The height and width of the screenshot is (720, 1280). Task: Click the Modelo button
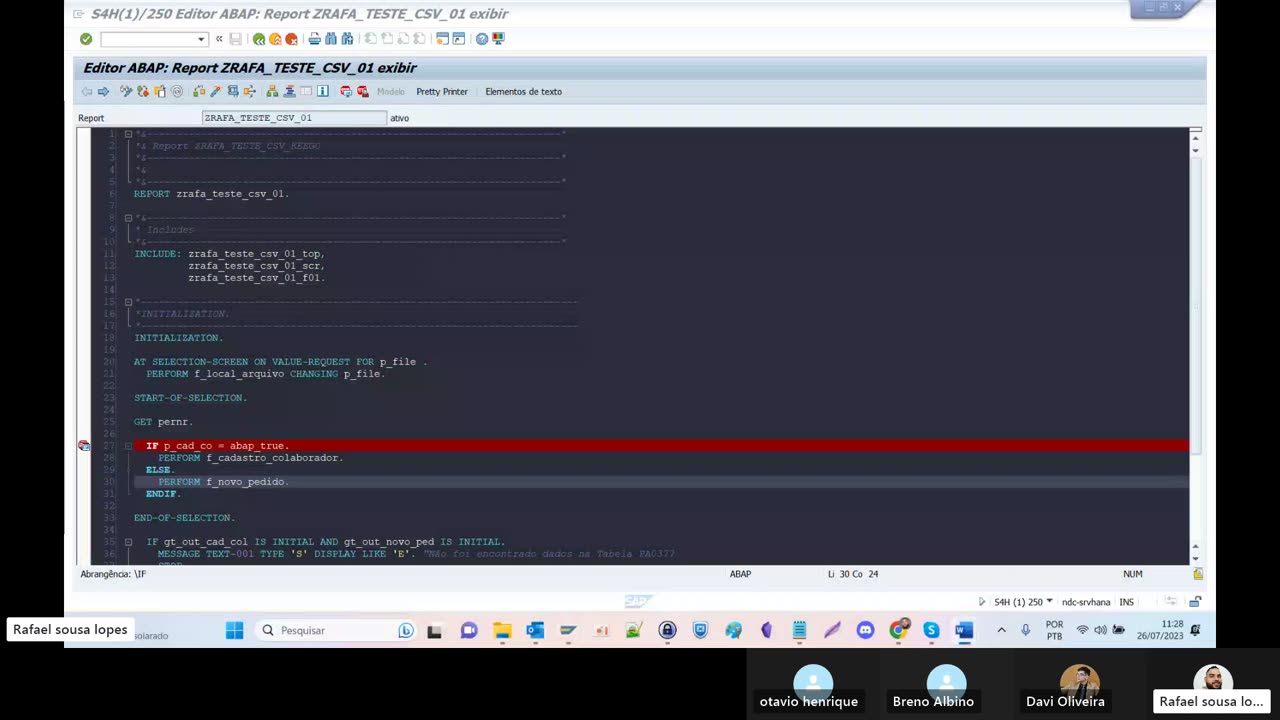click(x=391, y=92)
